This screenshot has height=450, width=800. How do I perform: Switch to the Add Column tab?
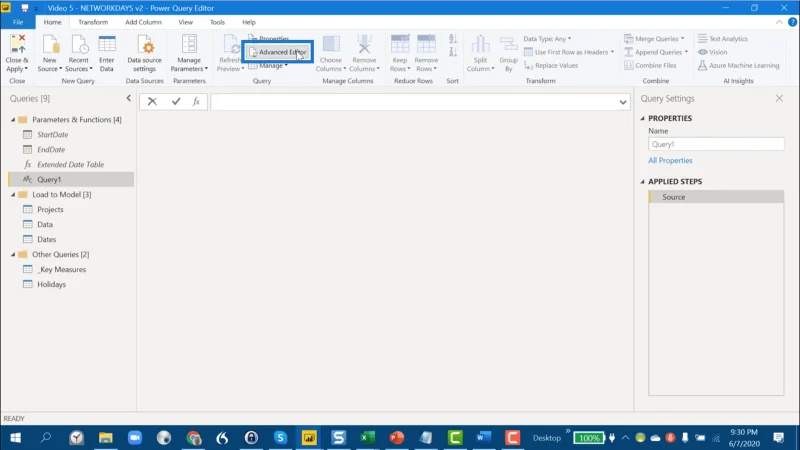pos(143,22)
